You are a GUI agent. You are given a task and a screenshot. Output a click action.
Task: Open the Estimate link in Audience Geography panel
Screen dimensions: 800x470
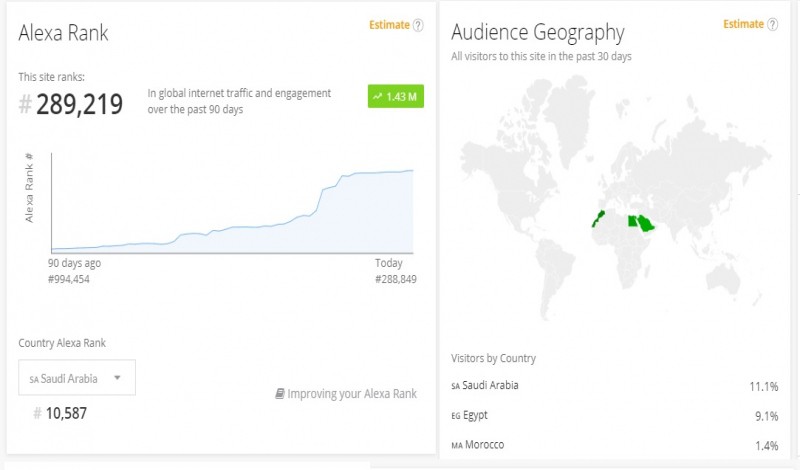pos(743,25)
